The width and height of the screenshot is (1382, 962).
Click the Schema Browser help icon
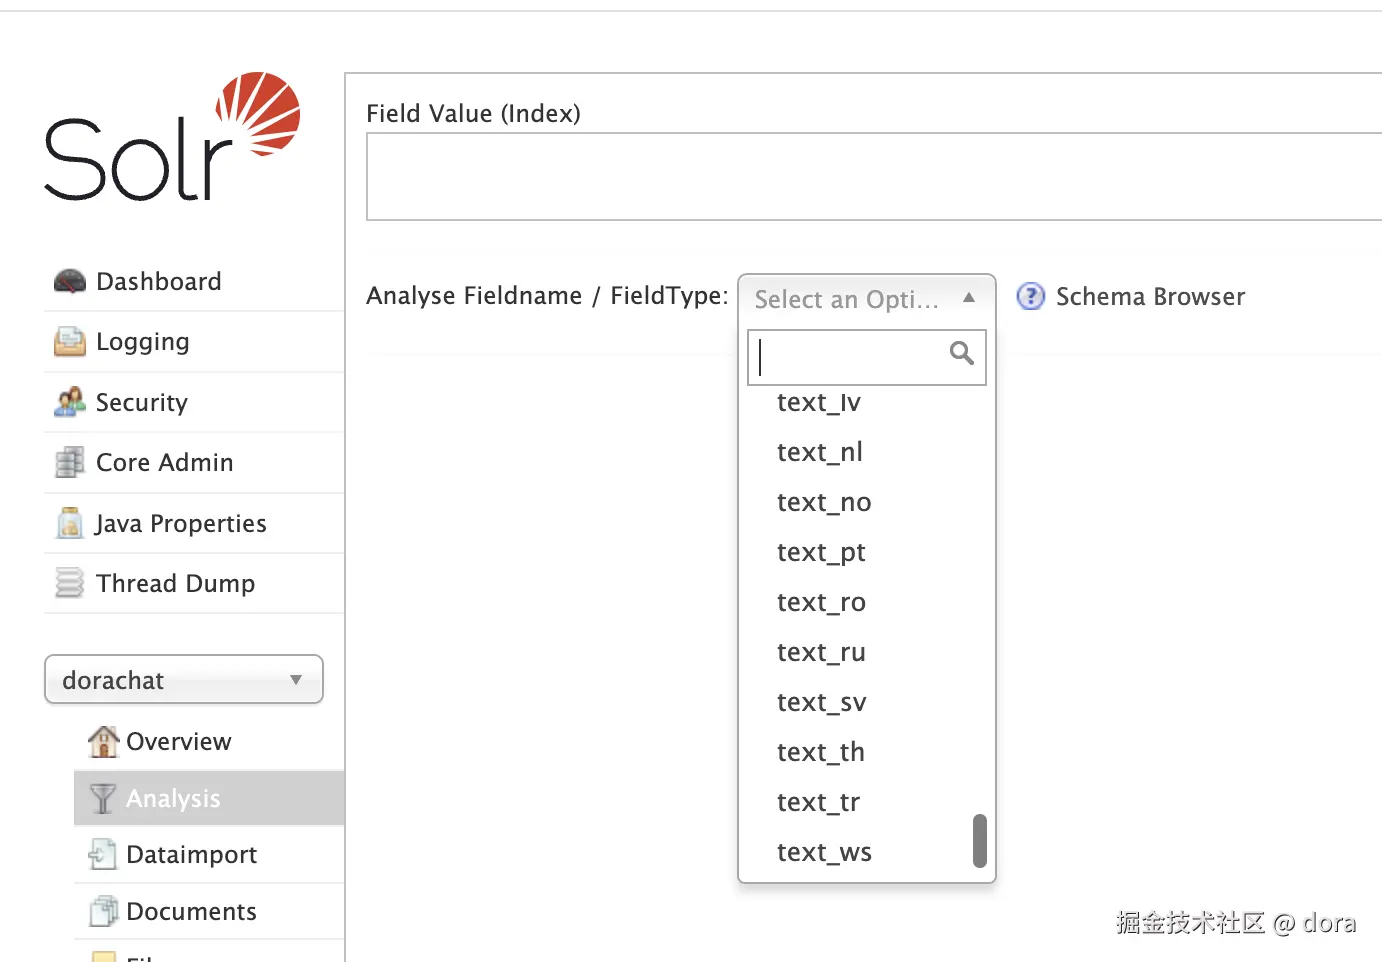(x=1030, y=297)
